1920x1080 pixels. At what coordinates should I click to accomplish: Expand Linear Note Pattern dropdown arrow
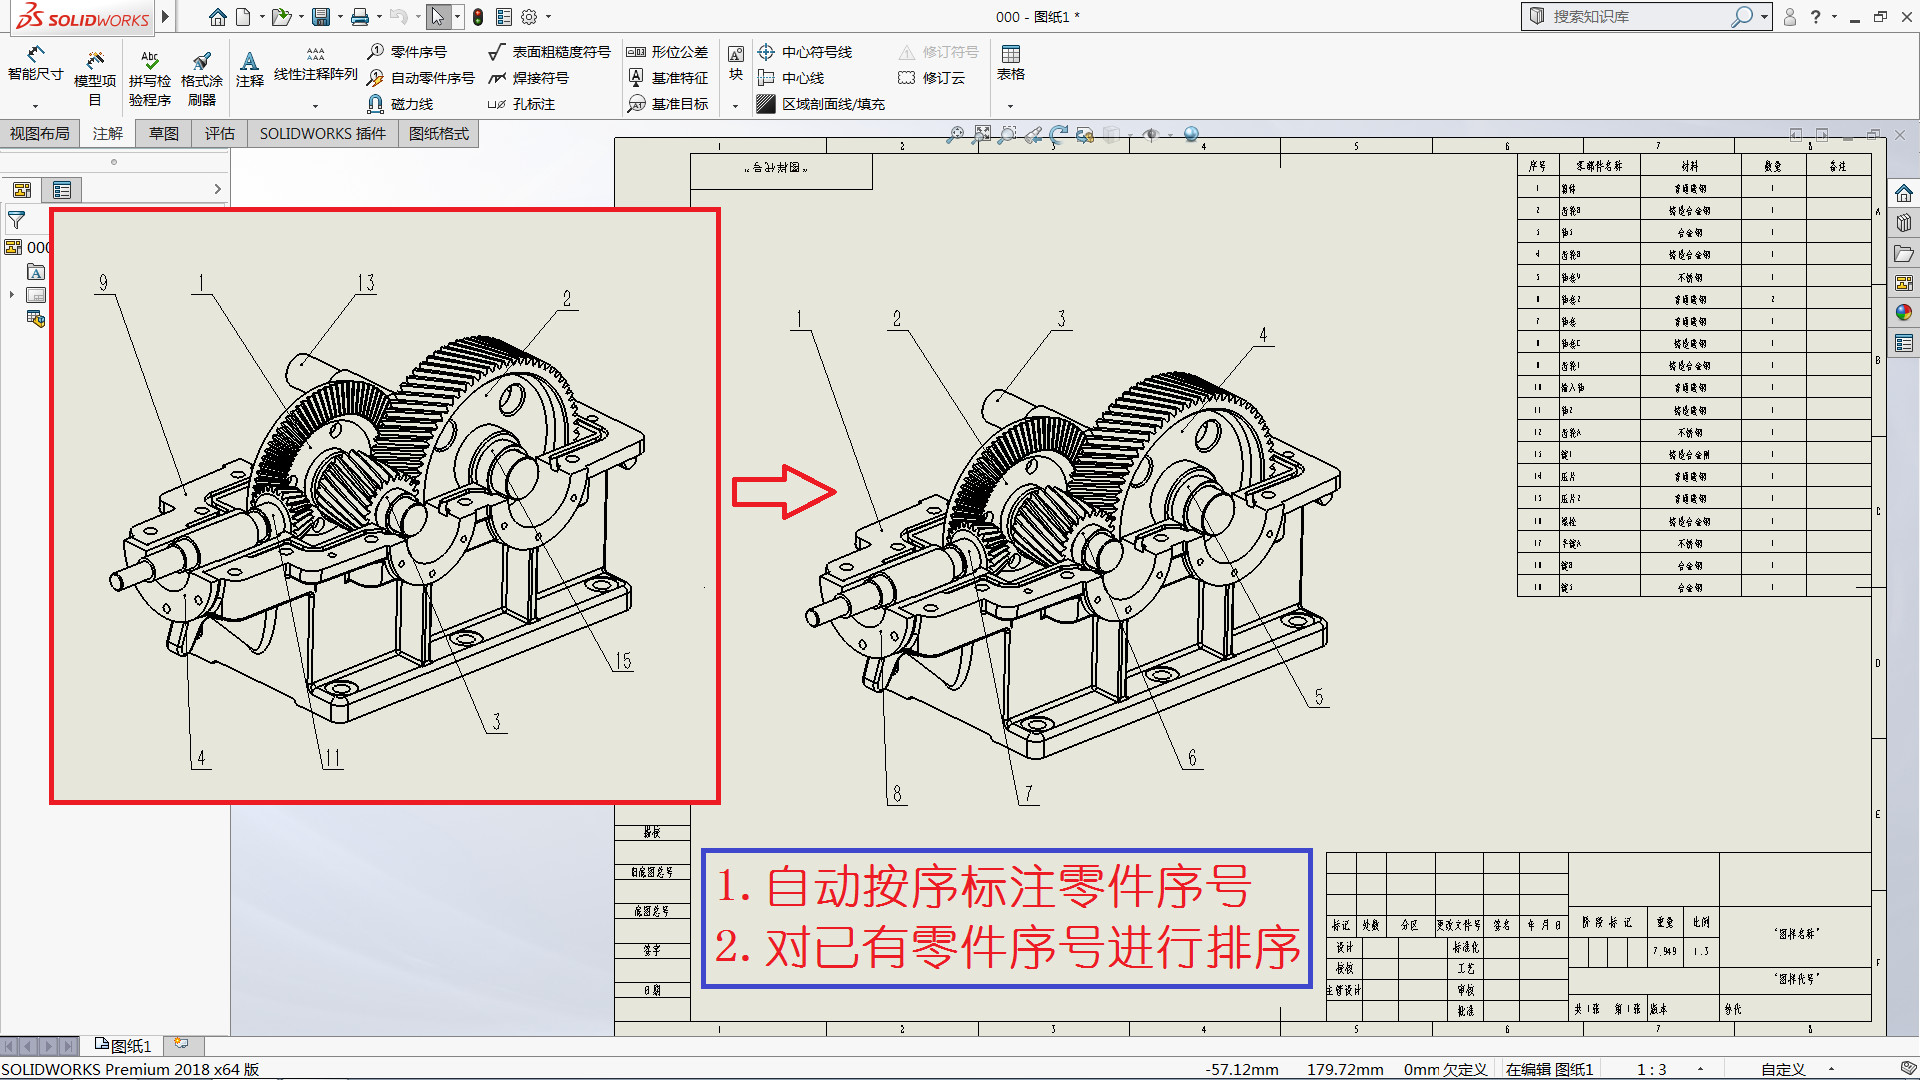click(x=315, y=106)
